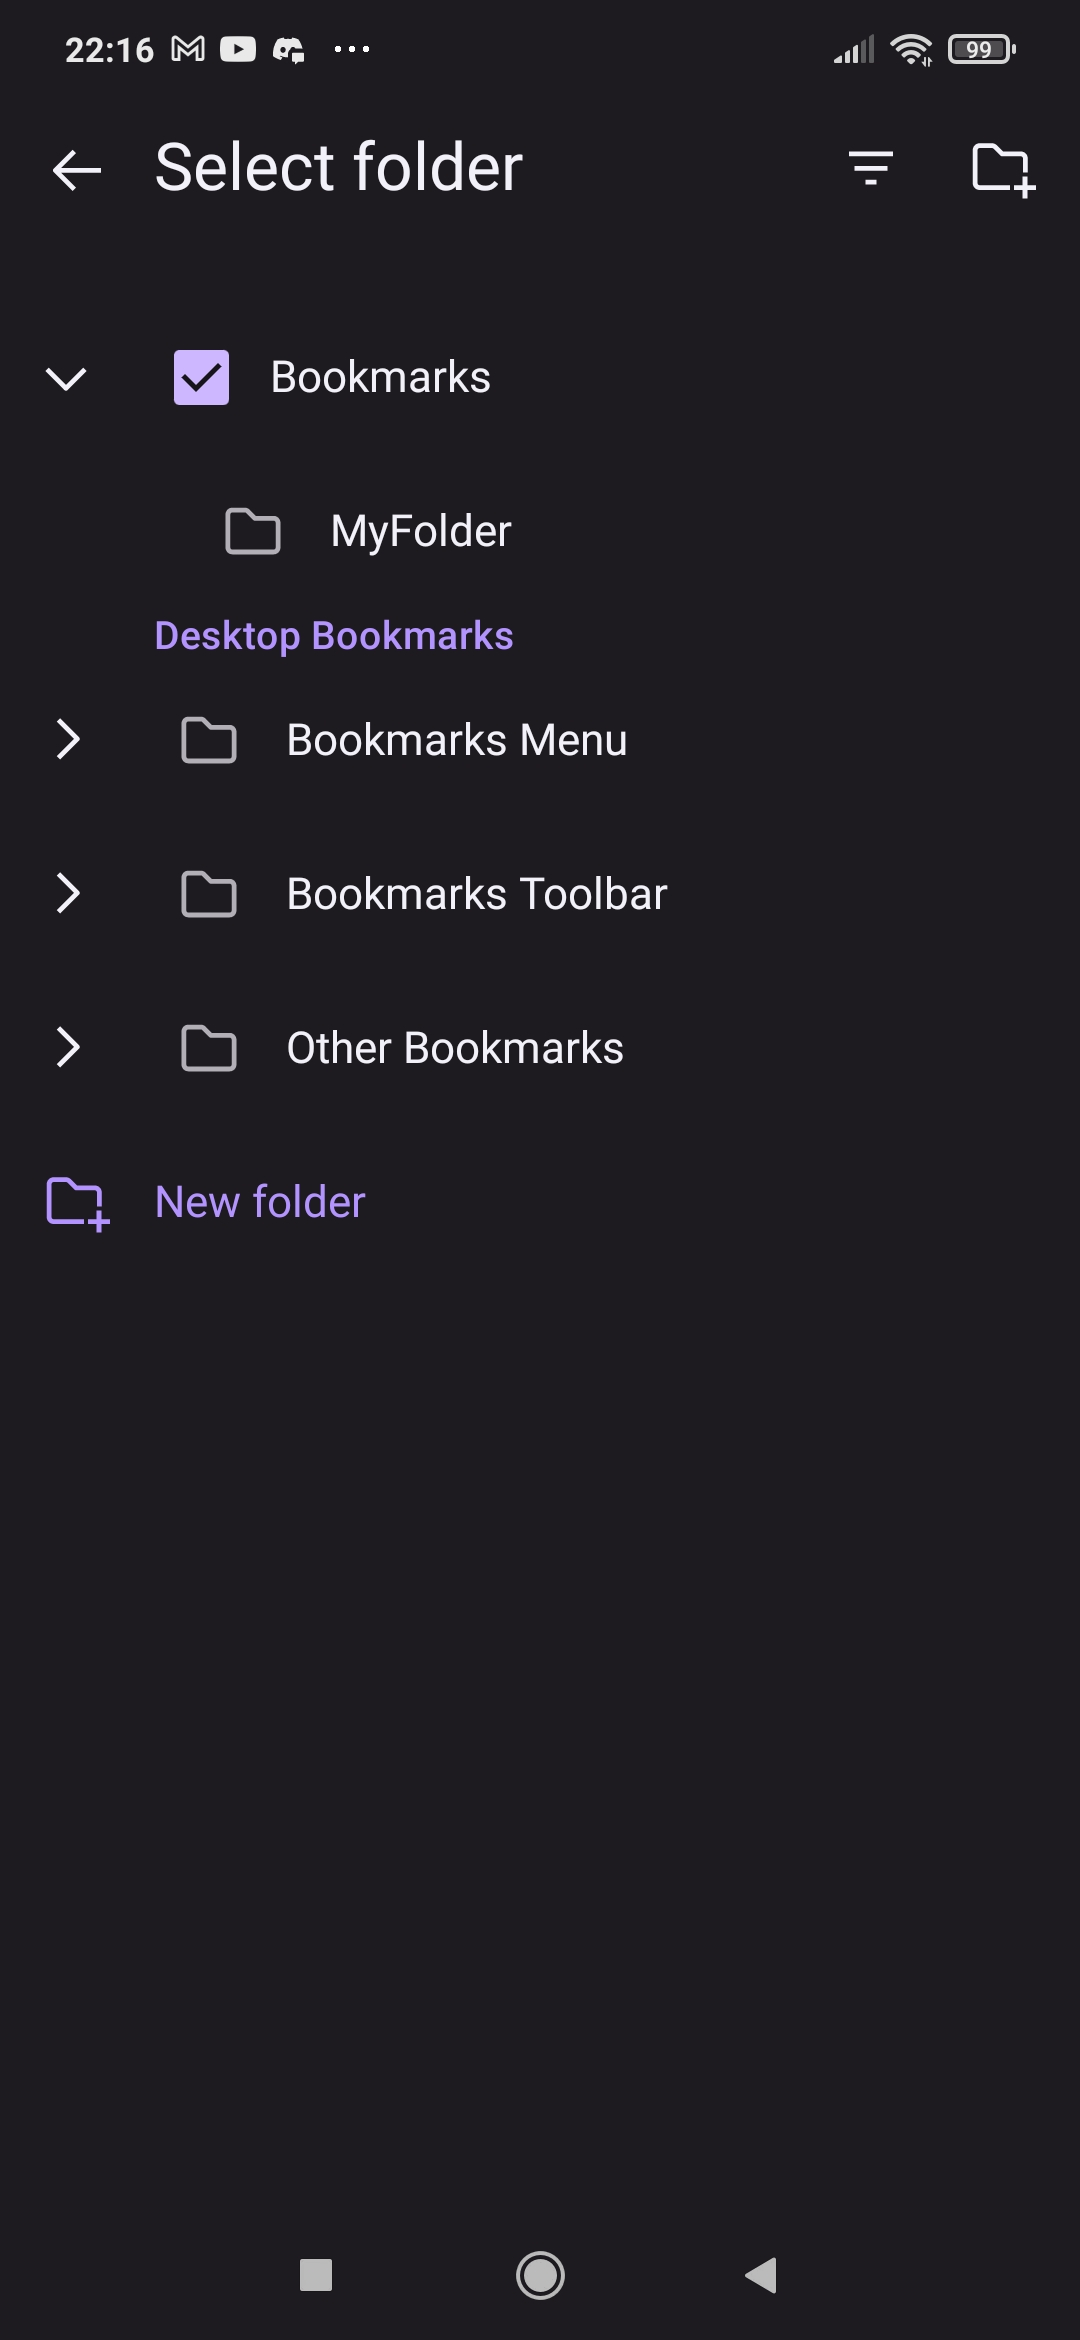Tap the Android home navigation button
Screen dimensions: 1080x2340
coord(540,2275)
